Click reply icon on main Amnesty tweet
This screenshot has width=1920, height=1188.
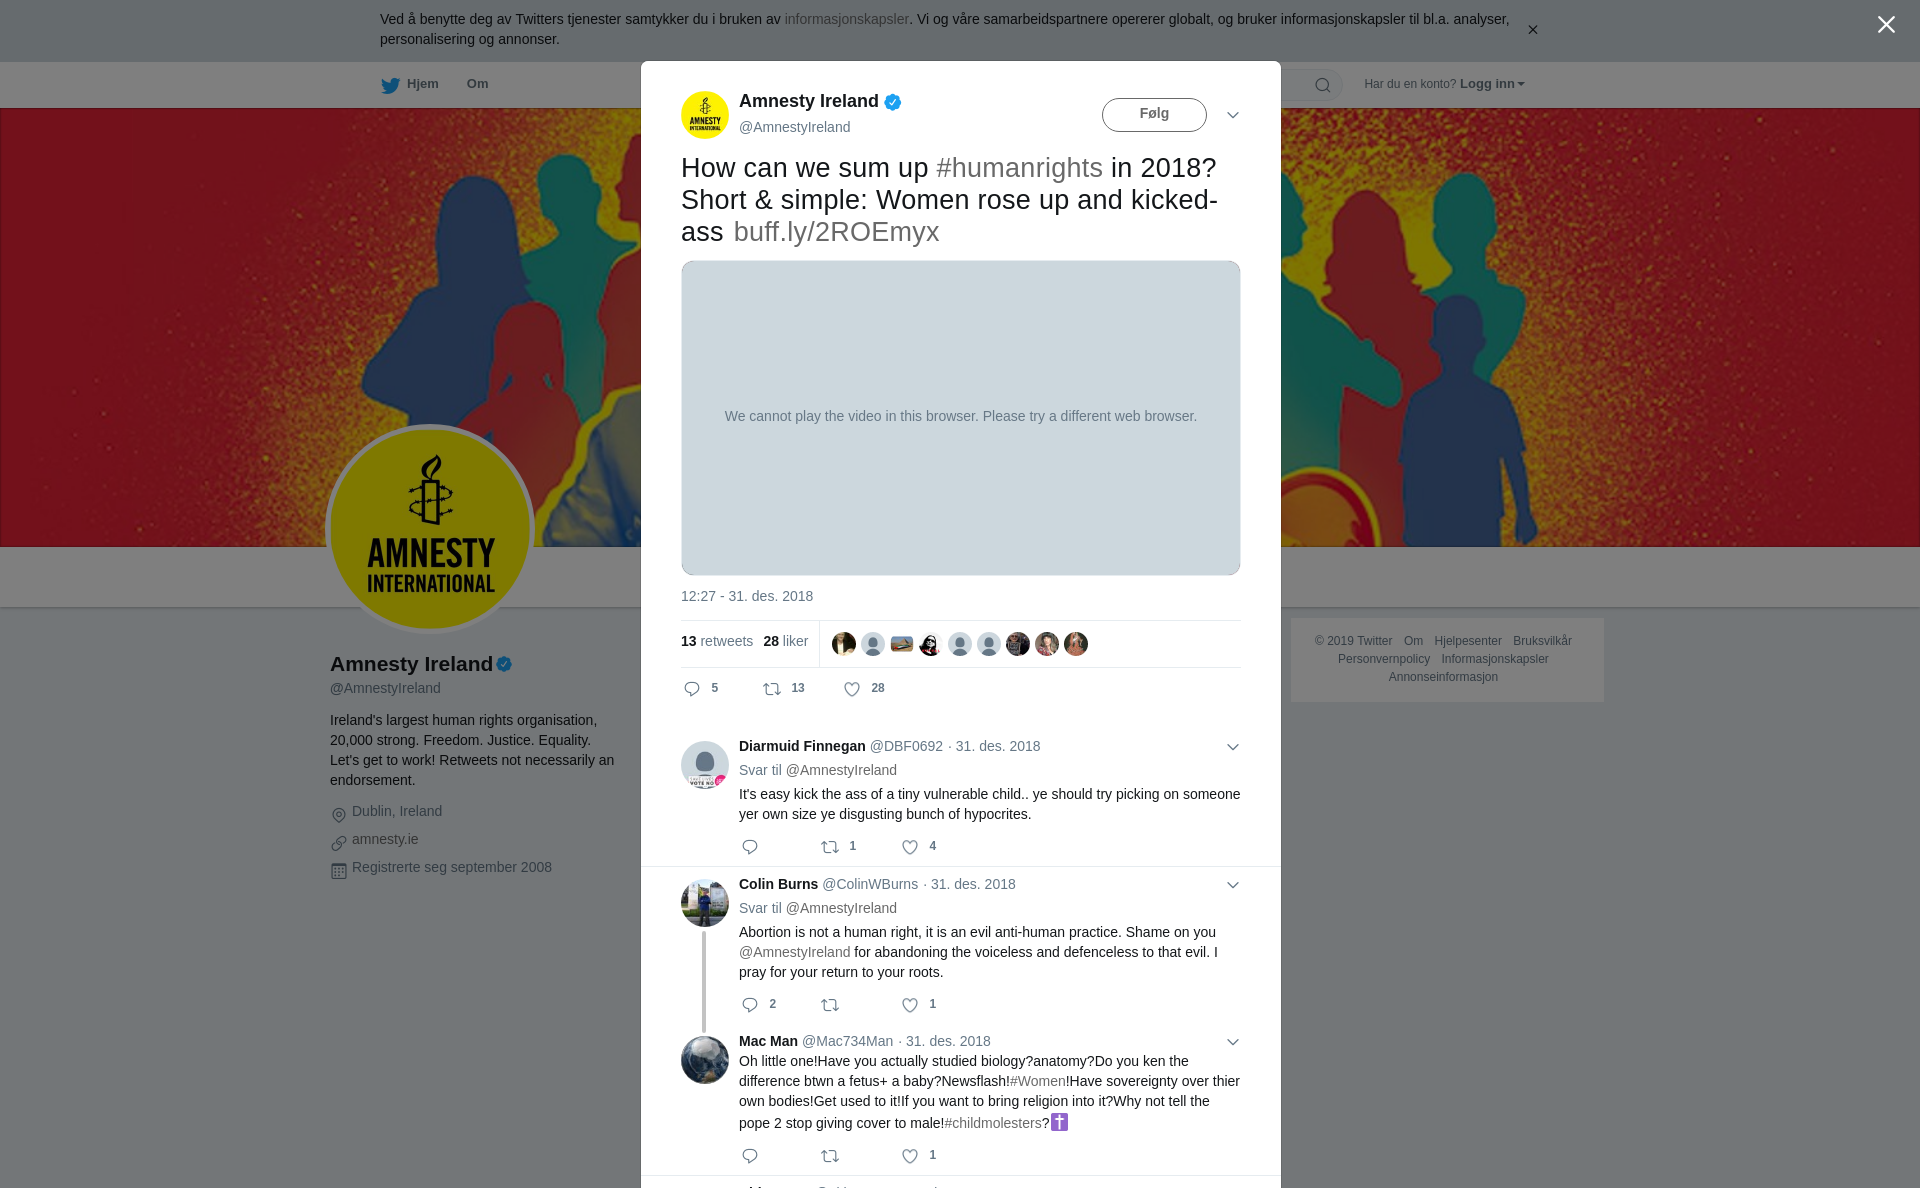[692, 689]
